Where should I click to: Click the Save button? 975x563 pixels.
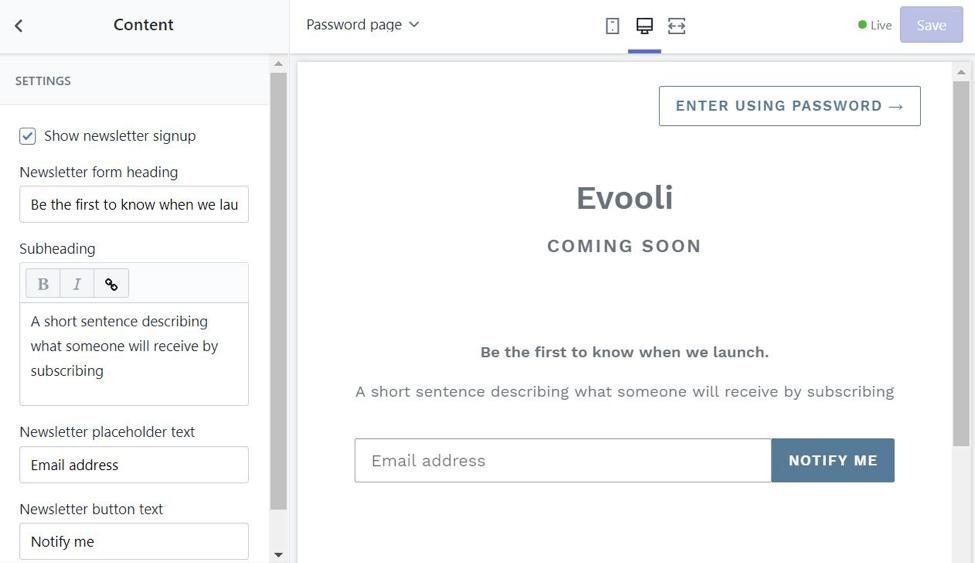click(x=931, y=25)
